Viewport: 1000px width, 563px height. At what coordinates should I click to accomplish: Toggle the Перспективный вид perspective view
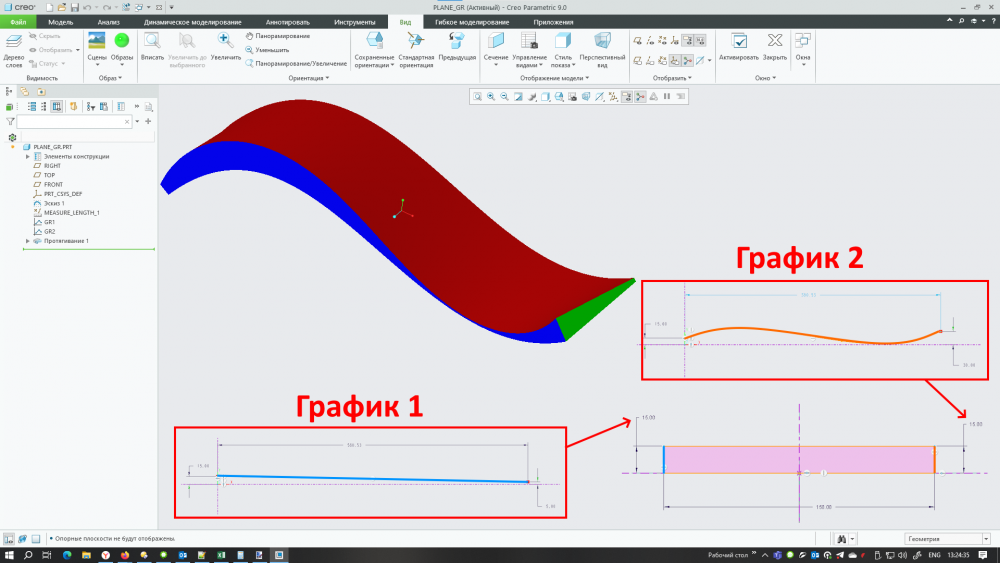602,50
